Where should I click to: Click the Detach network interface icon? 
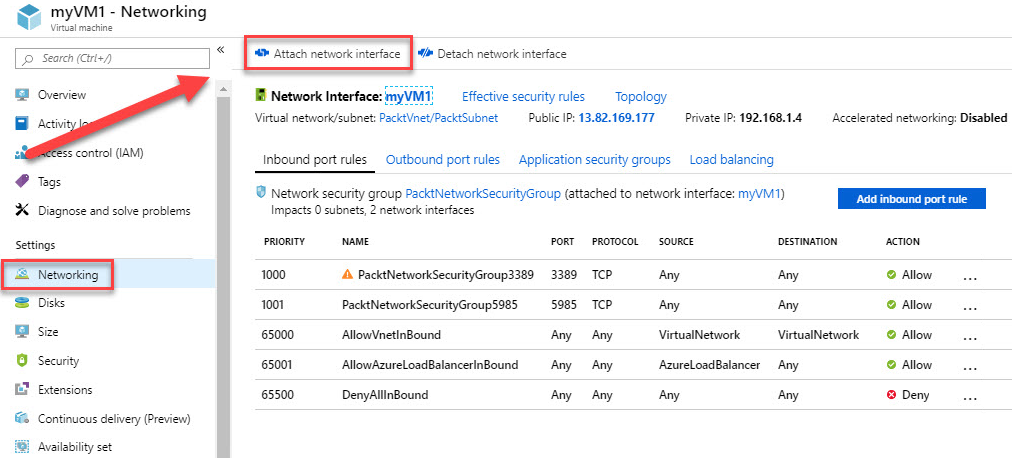coord(425,54)
